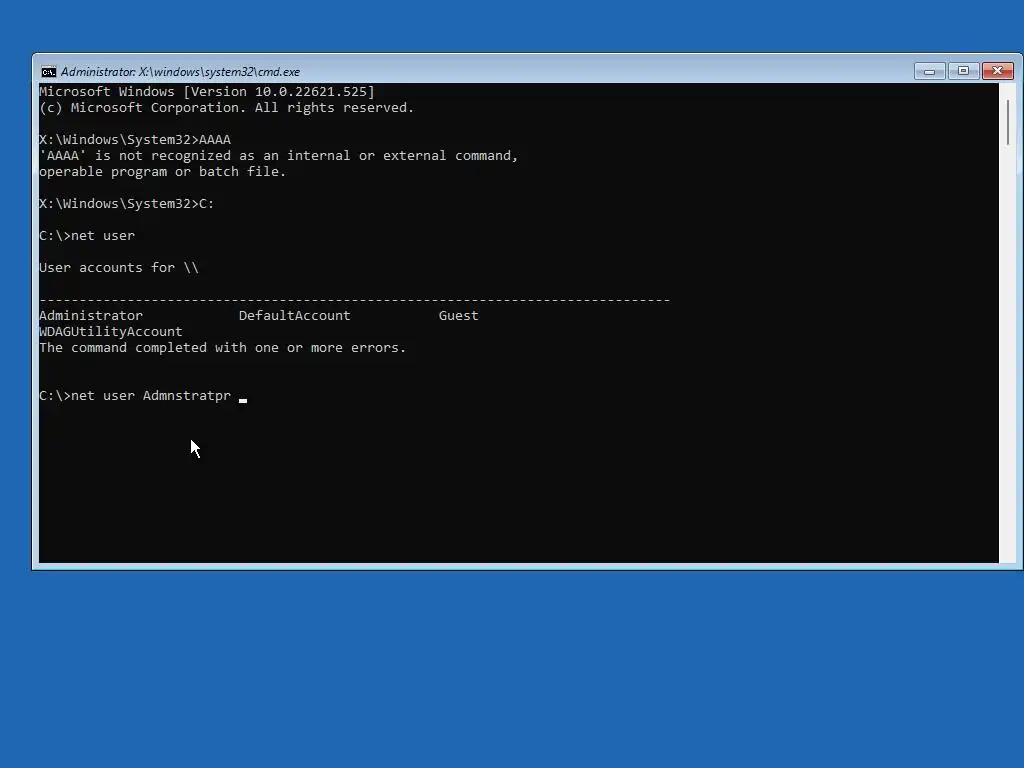Click the "Administrator" account name in list
The width and height of the screenshot is (1024, 768).
[x=91, y=315]
